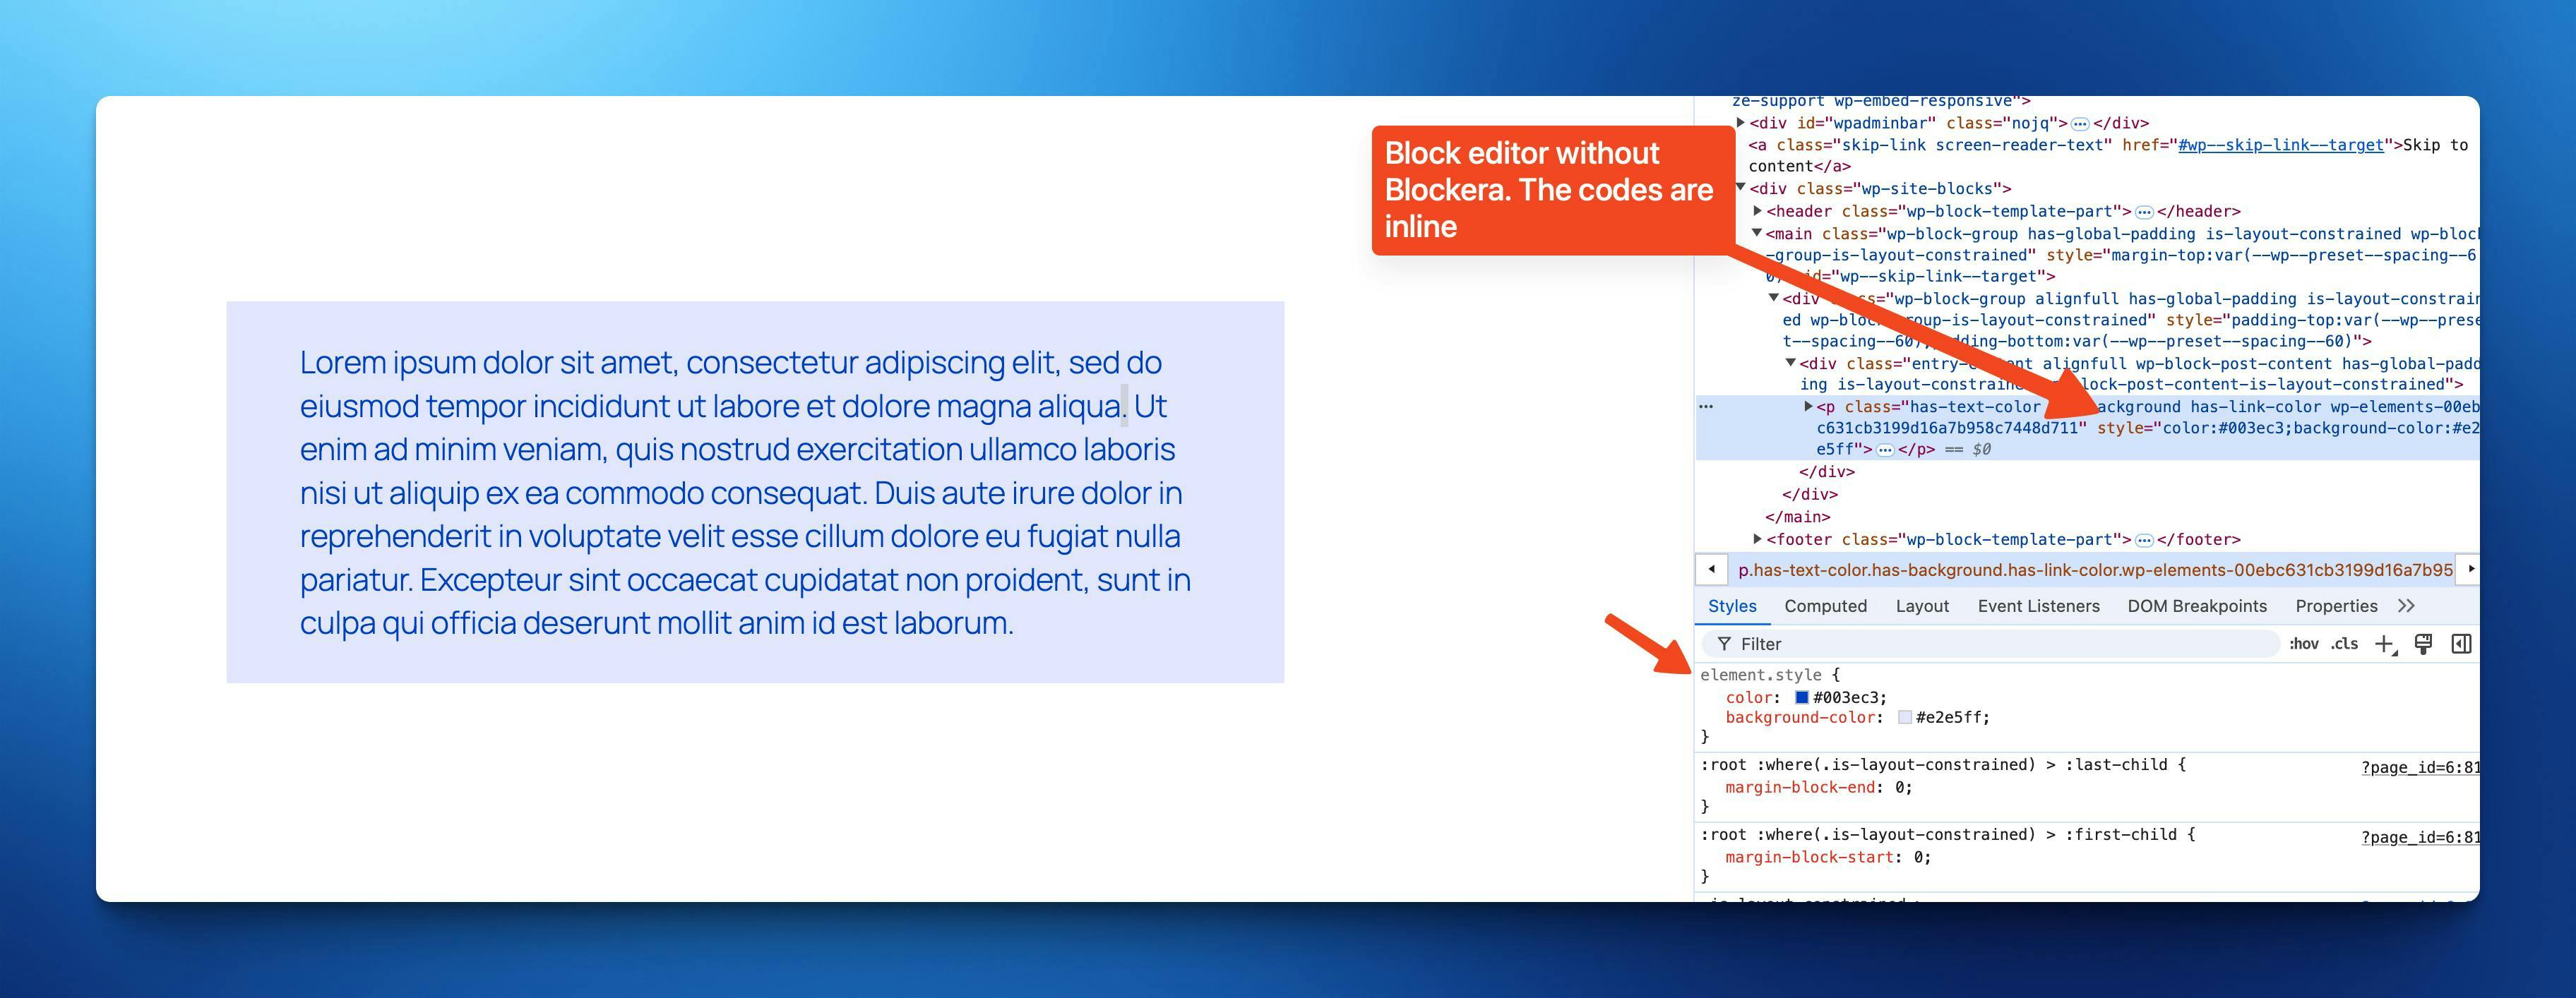Toggle the .cls element classes panel
Viewport: 2576px width, 998px height.
point(2344,644)
